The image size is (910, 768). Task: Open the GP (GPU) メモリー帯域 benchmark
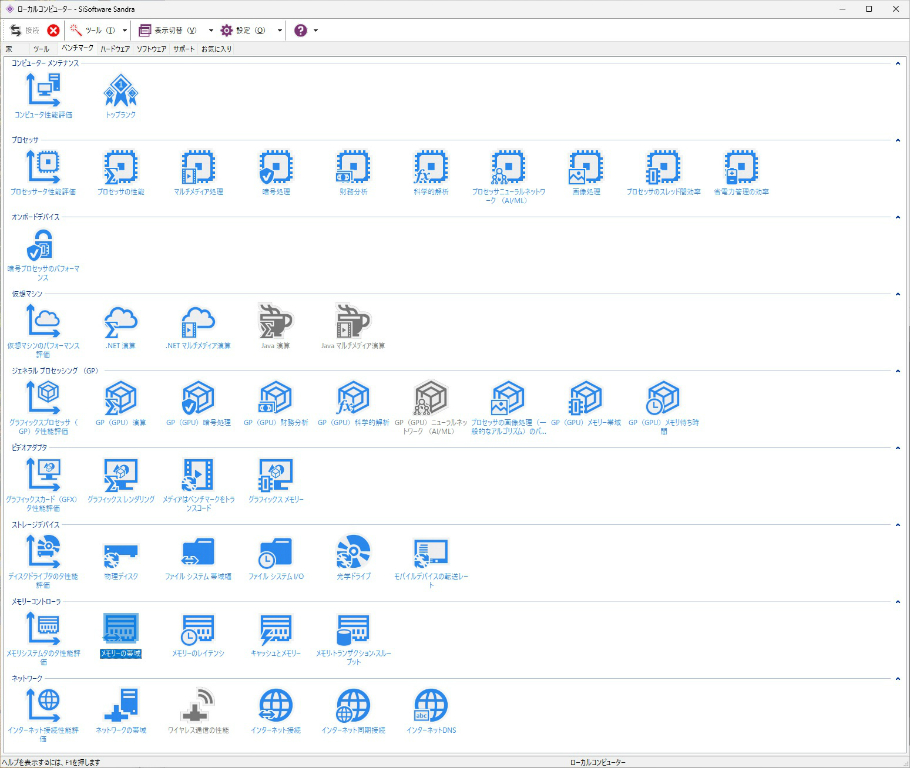pyautogui.click(x=586, y=403)
